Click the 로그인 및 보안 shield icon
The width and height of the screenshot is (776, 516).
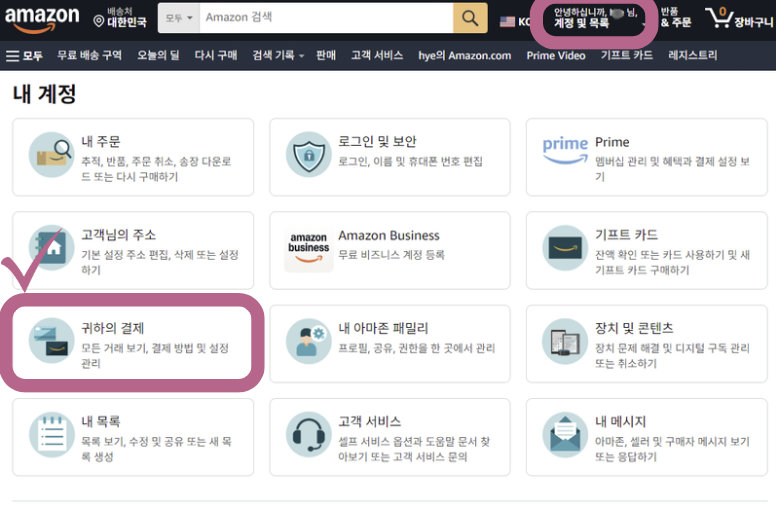(x=308, y=154)
